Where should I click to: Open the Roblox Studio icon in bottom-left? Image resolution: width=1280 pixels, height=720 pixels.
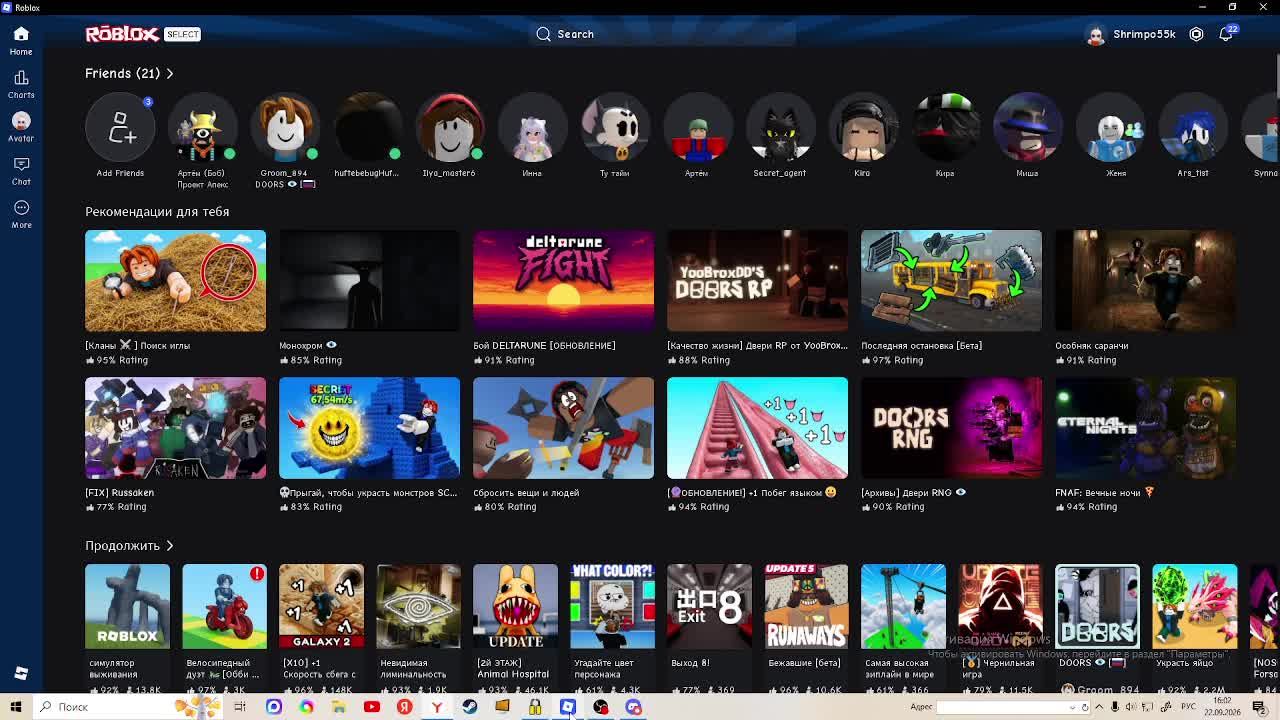click(21, 673)
